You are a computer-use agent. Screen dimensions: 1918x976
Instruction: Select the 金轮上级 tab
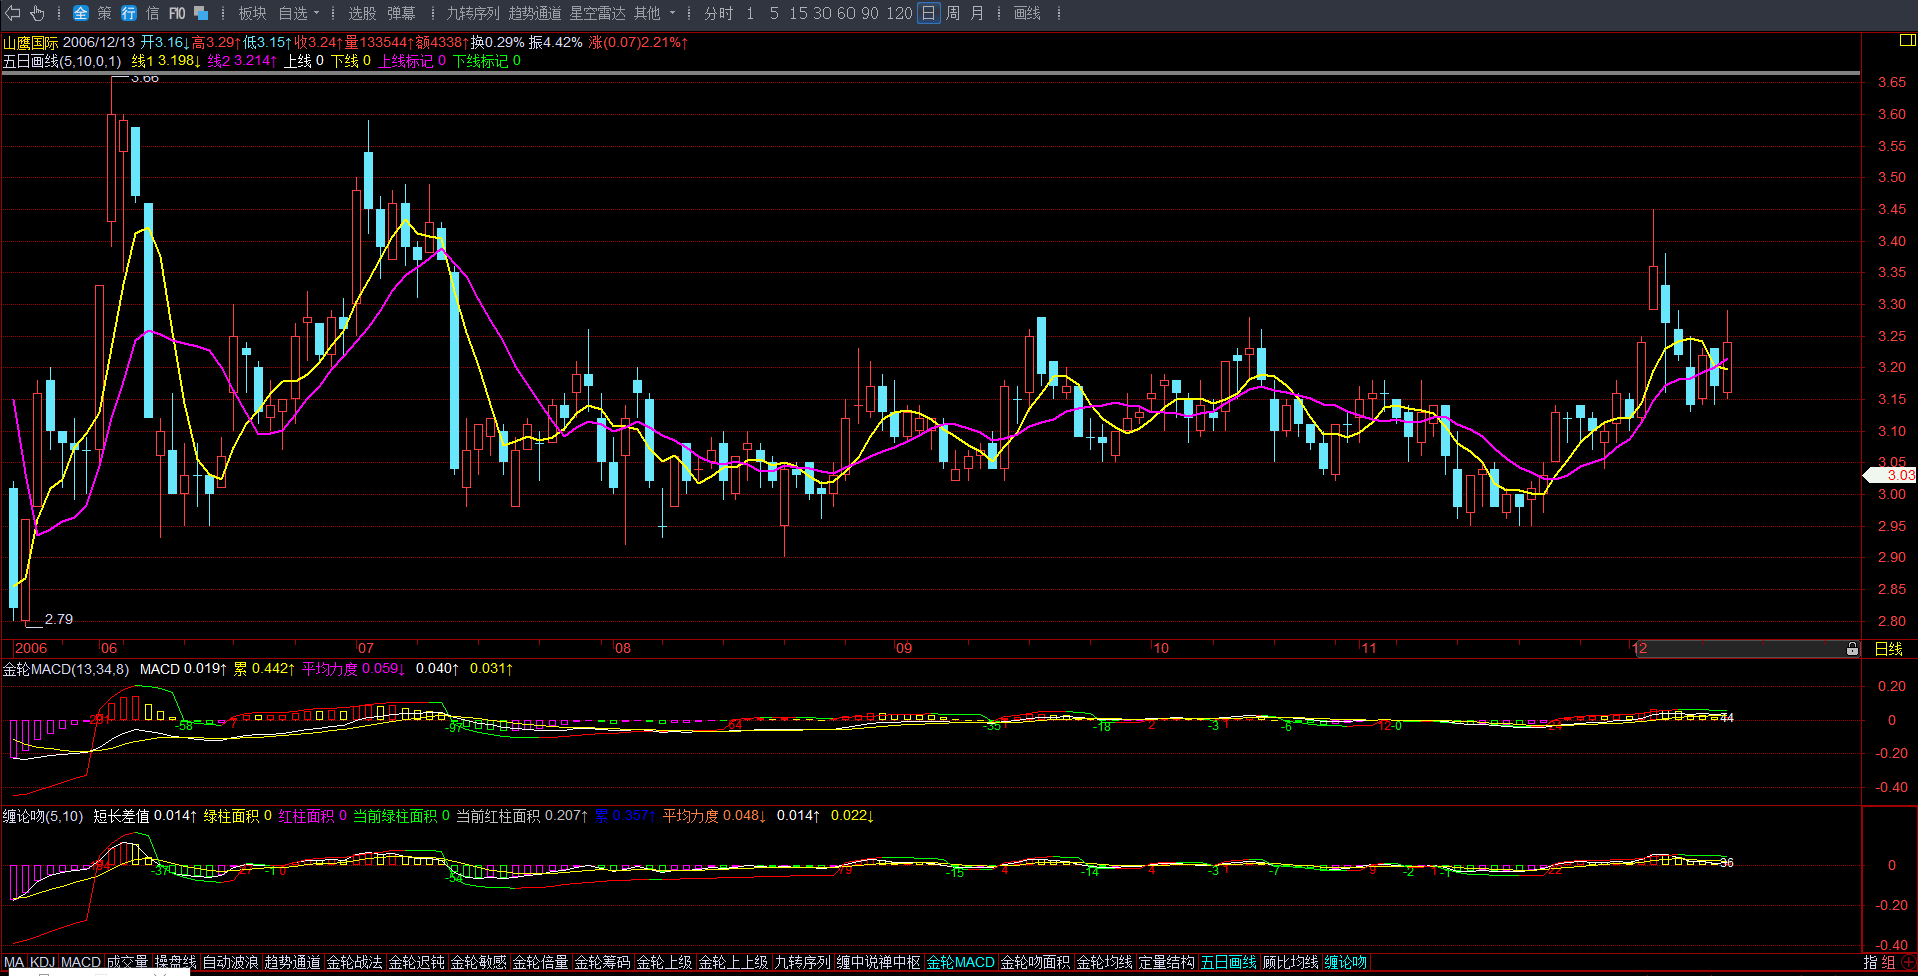tap(665, 962)
